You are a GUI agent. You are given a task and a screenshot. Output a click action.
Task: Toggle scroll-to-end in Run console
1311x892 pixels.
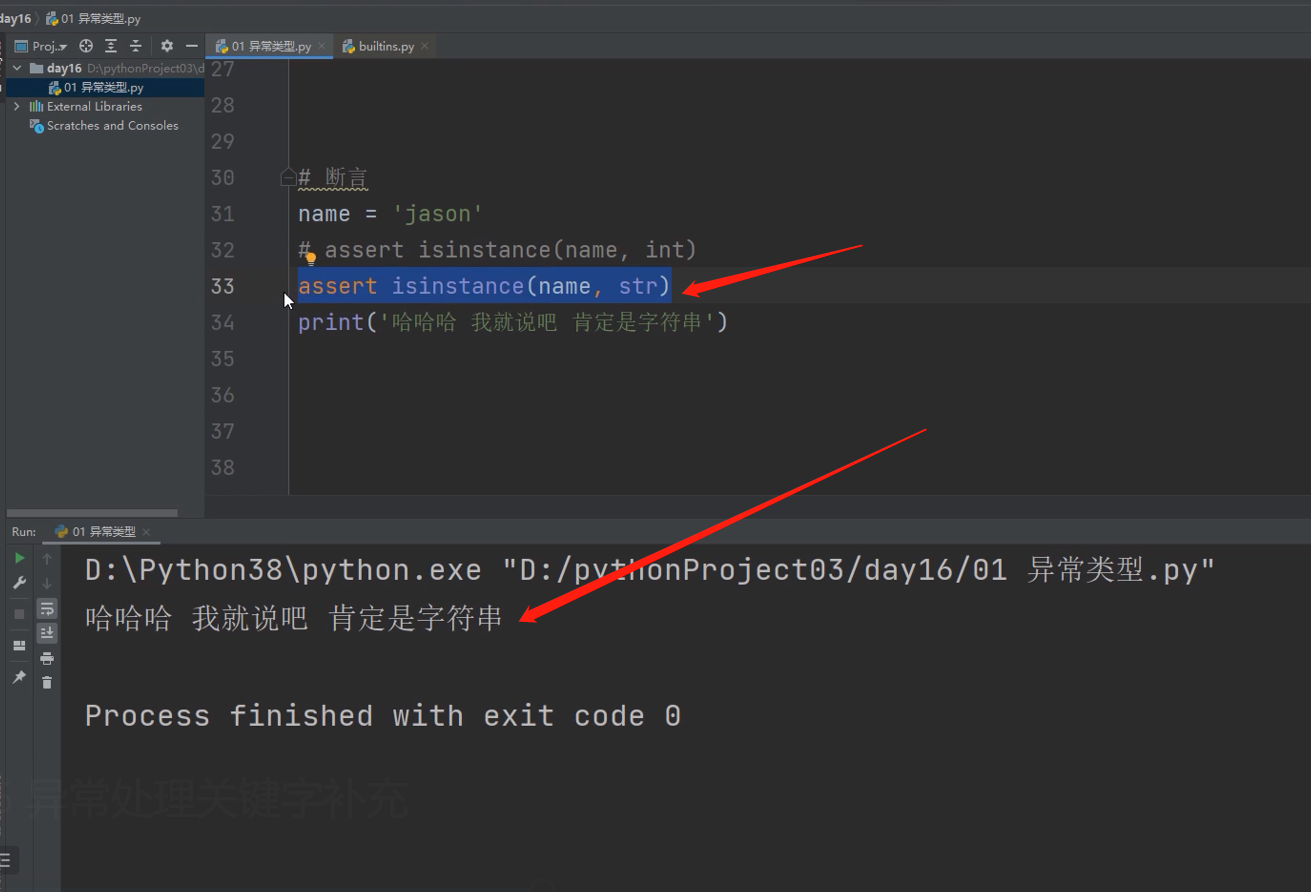(x=47, y=633)
